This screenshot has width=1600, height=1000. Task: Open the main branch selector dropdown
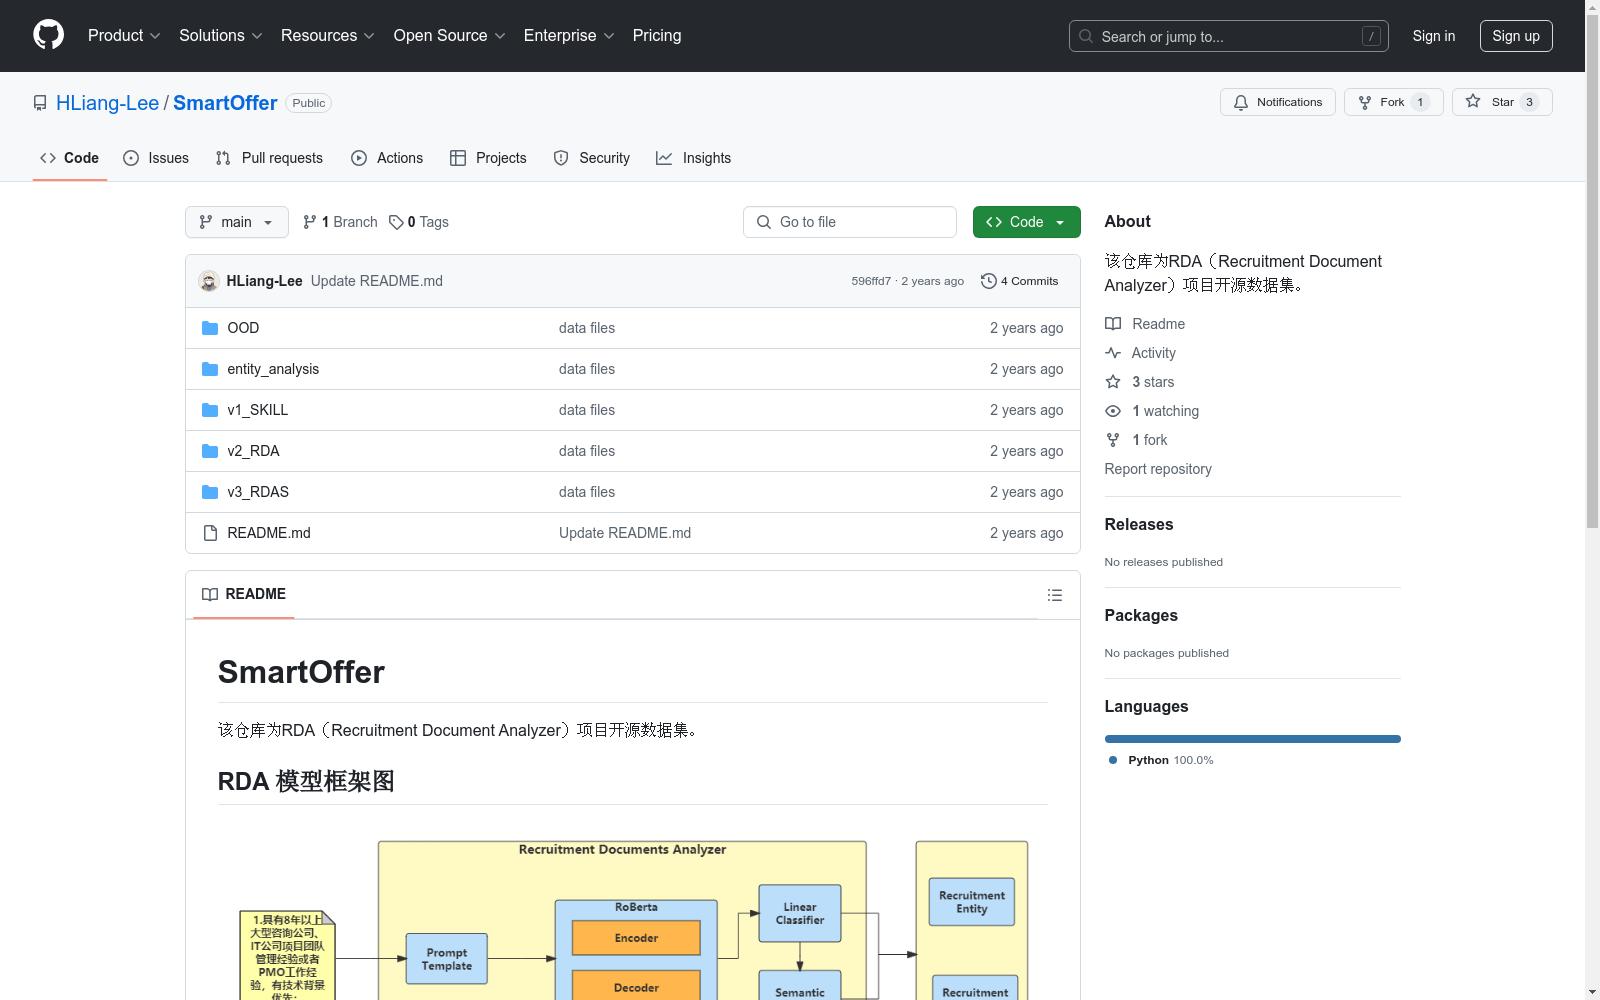click(237, 222)
